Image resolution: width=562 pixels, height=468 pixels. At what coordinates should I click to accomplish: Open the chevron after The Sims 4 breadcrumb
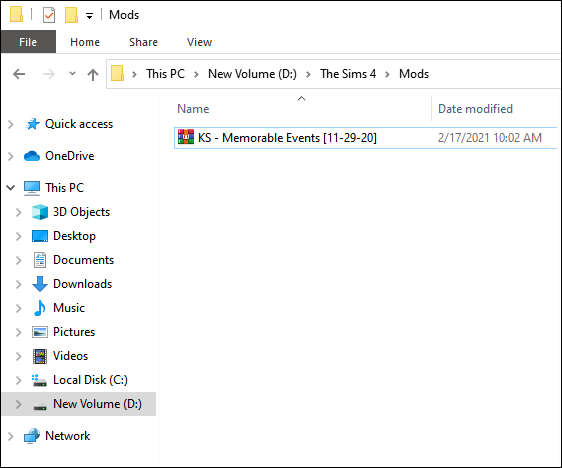387,75
